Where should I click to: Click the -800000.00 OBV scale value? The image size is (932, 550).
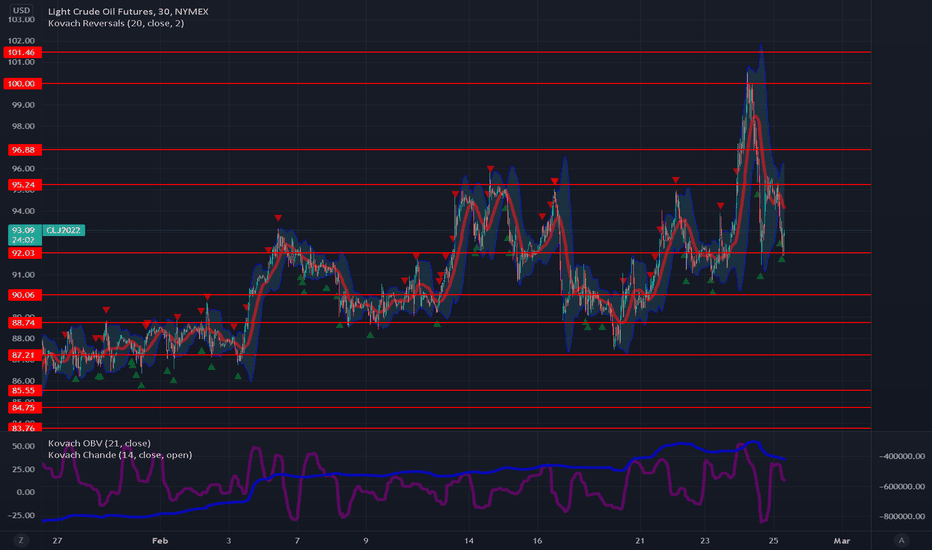pyautogui.click(x=902, y=516)
